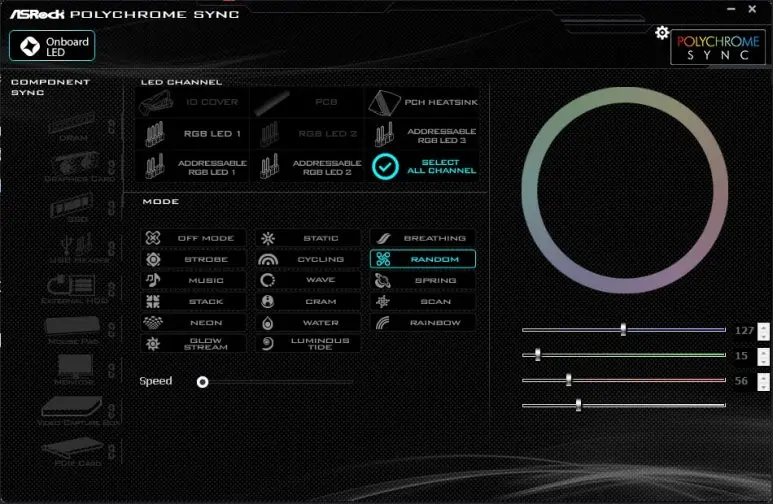The image size is (773, 504).
Task: Click the red channel slider handle
Action: (568, 380)
